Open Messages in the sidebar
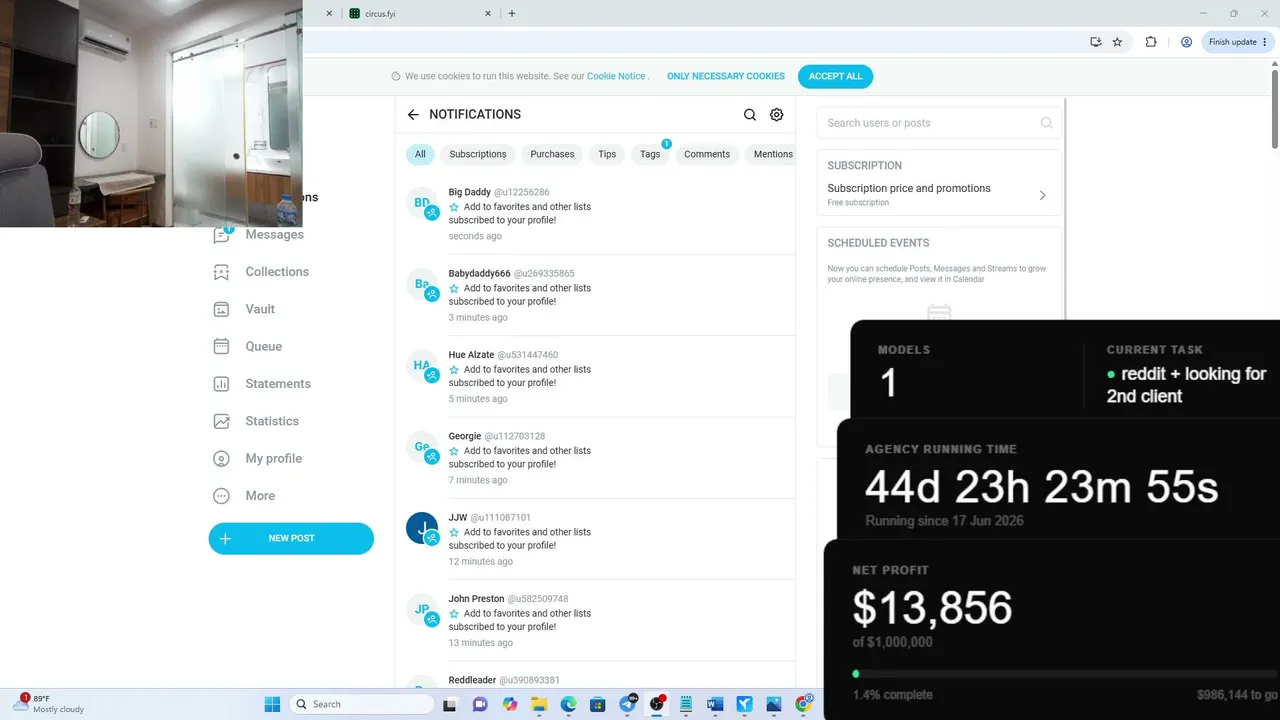 pos(274,235)
